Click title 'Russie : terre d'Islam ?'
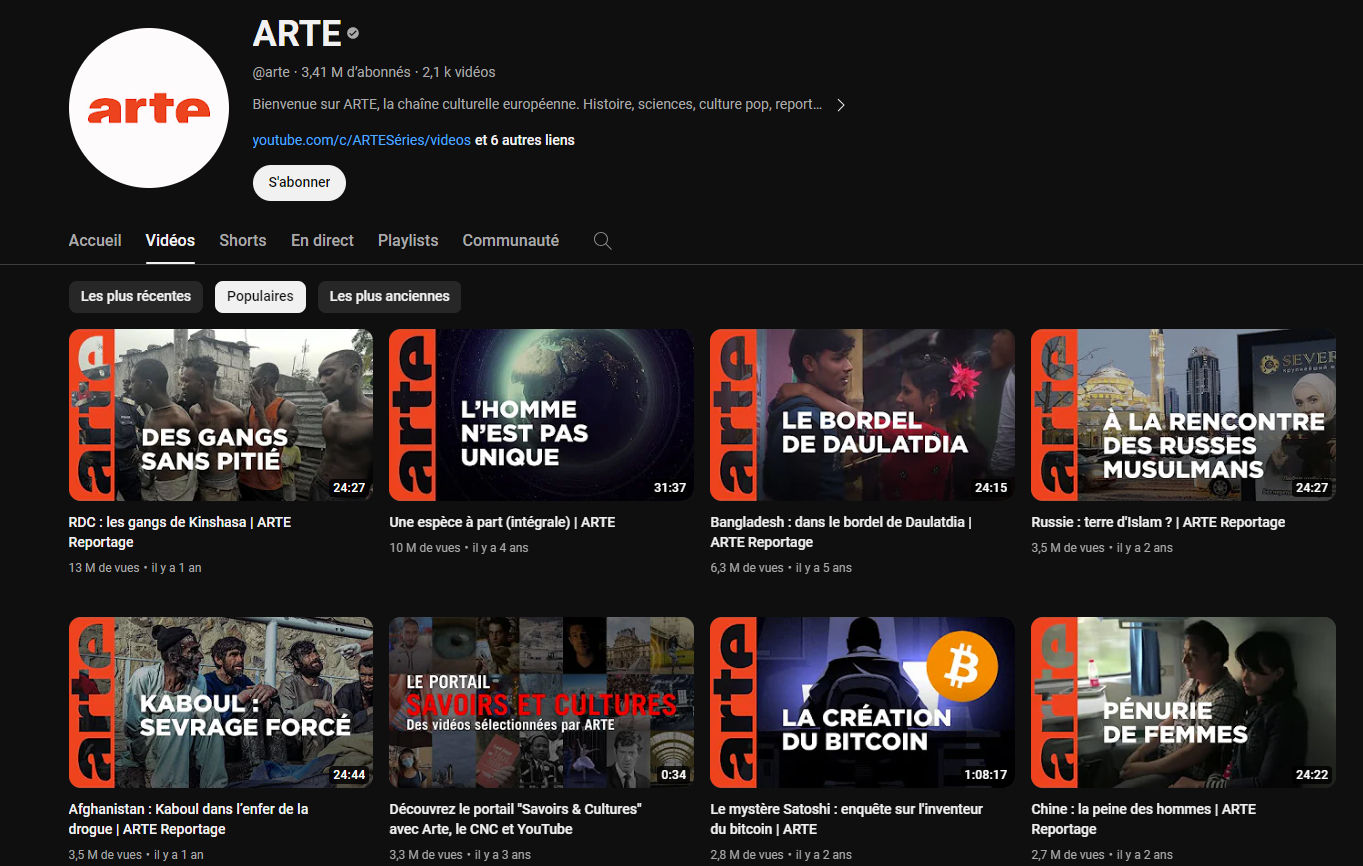 coord(1158,522)
